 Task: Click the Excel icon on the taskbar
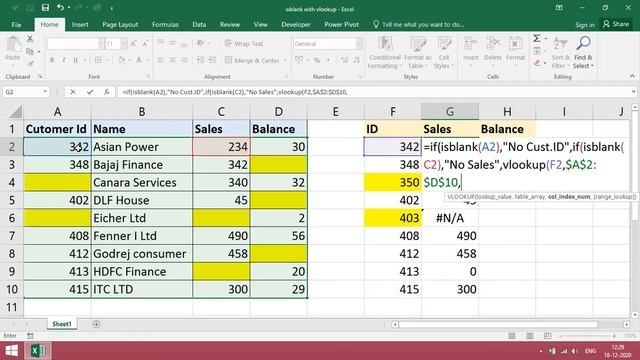38,351
